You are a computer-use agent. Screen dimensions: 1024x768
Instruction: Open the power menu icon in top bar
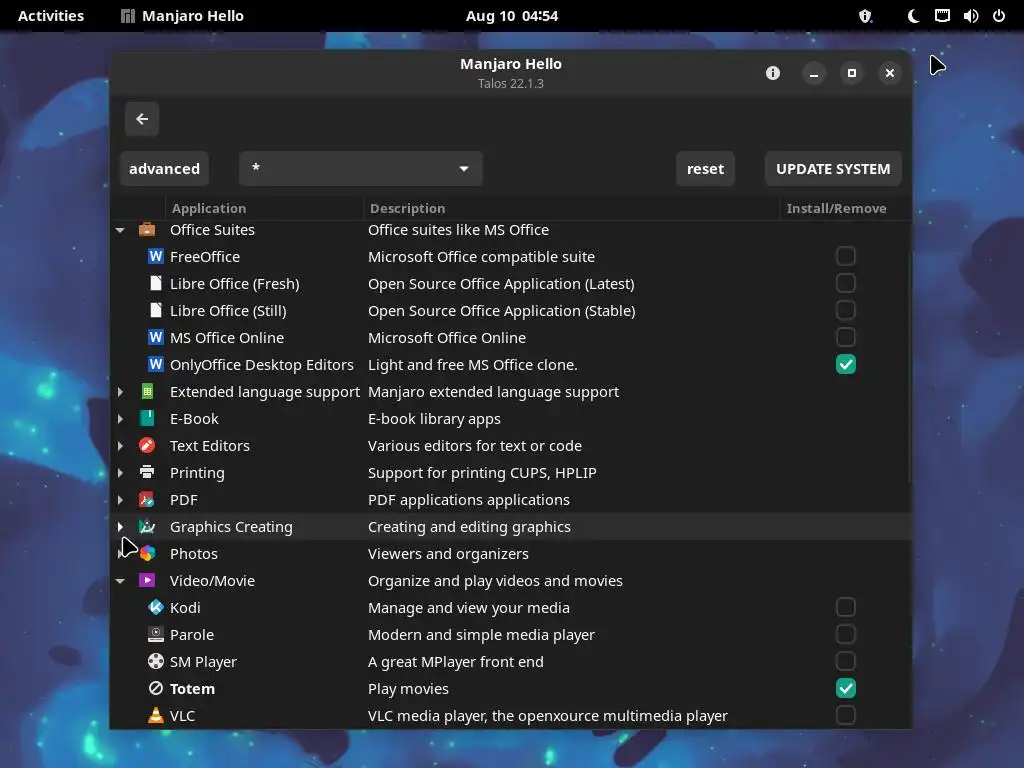[999, 16]
